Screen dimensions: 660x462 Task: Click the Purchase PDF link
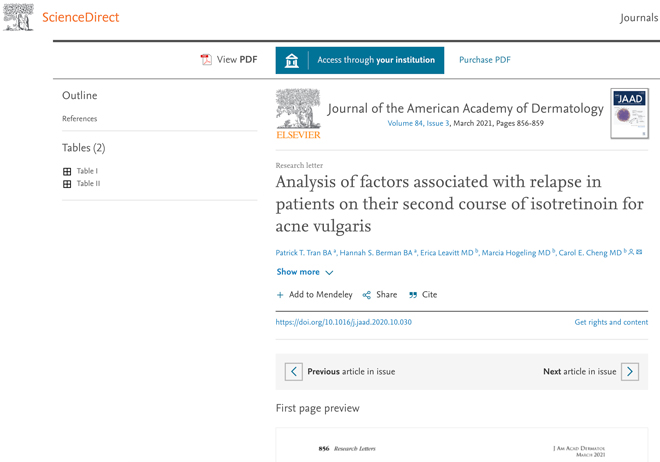click(x=485, y=60)
